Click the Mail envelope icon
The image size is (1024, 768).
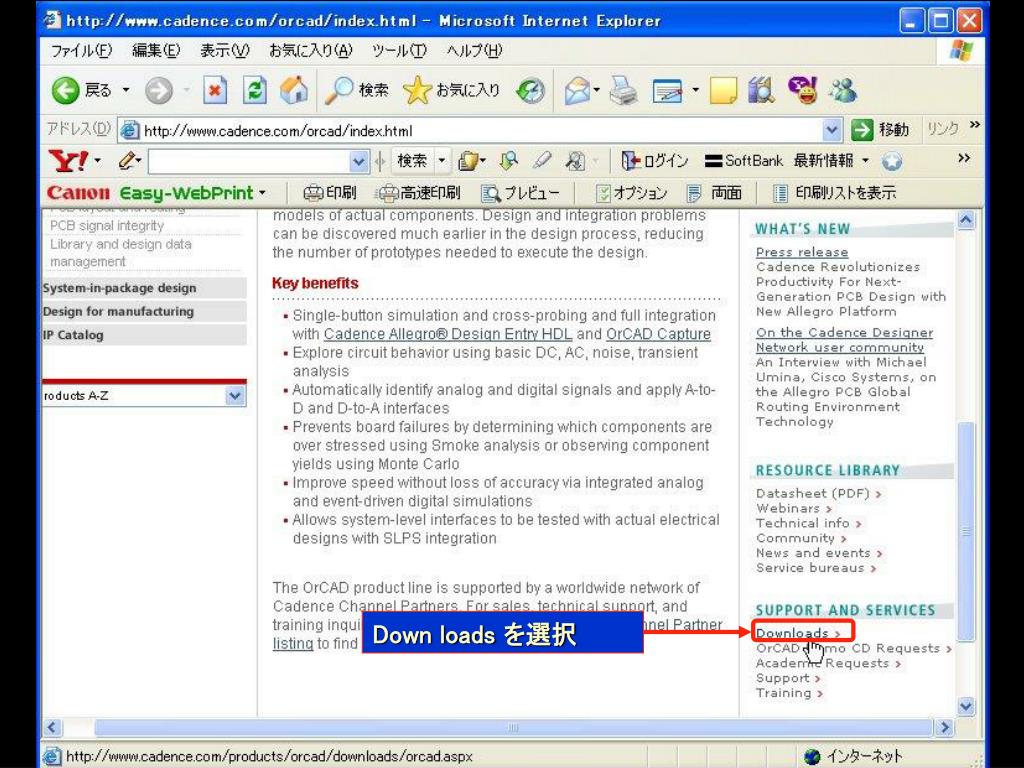577,91
